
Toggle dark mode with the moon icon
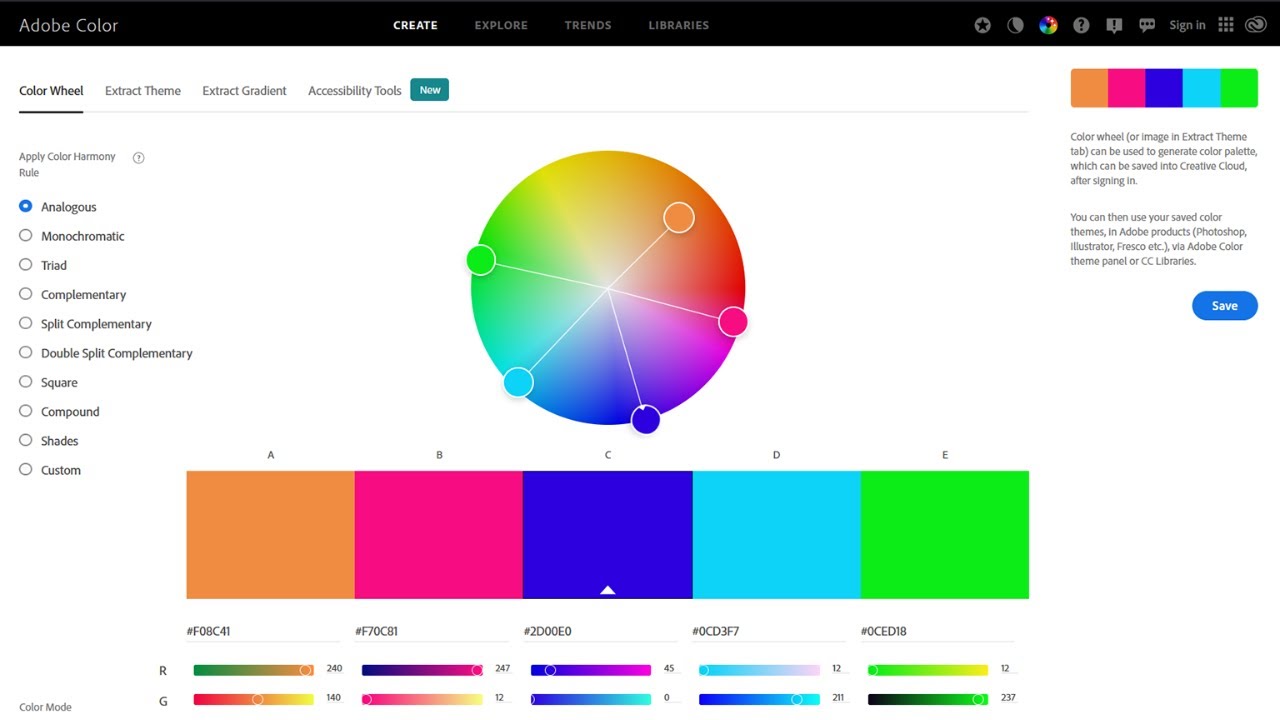click(1015, 25)
